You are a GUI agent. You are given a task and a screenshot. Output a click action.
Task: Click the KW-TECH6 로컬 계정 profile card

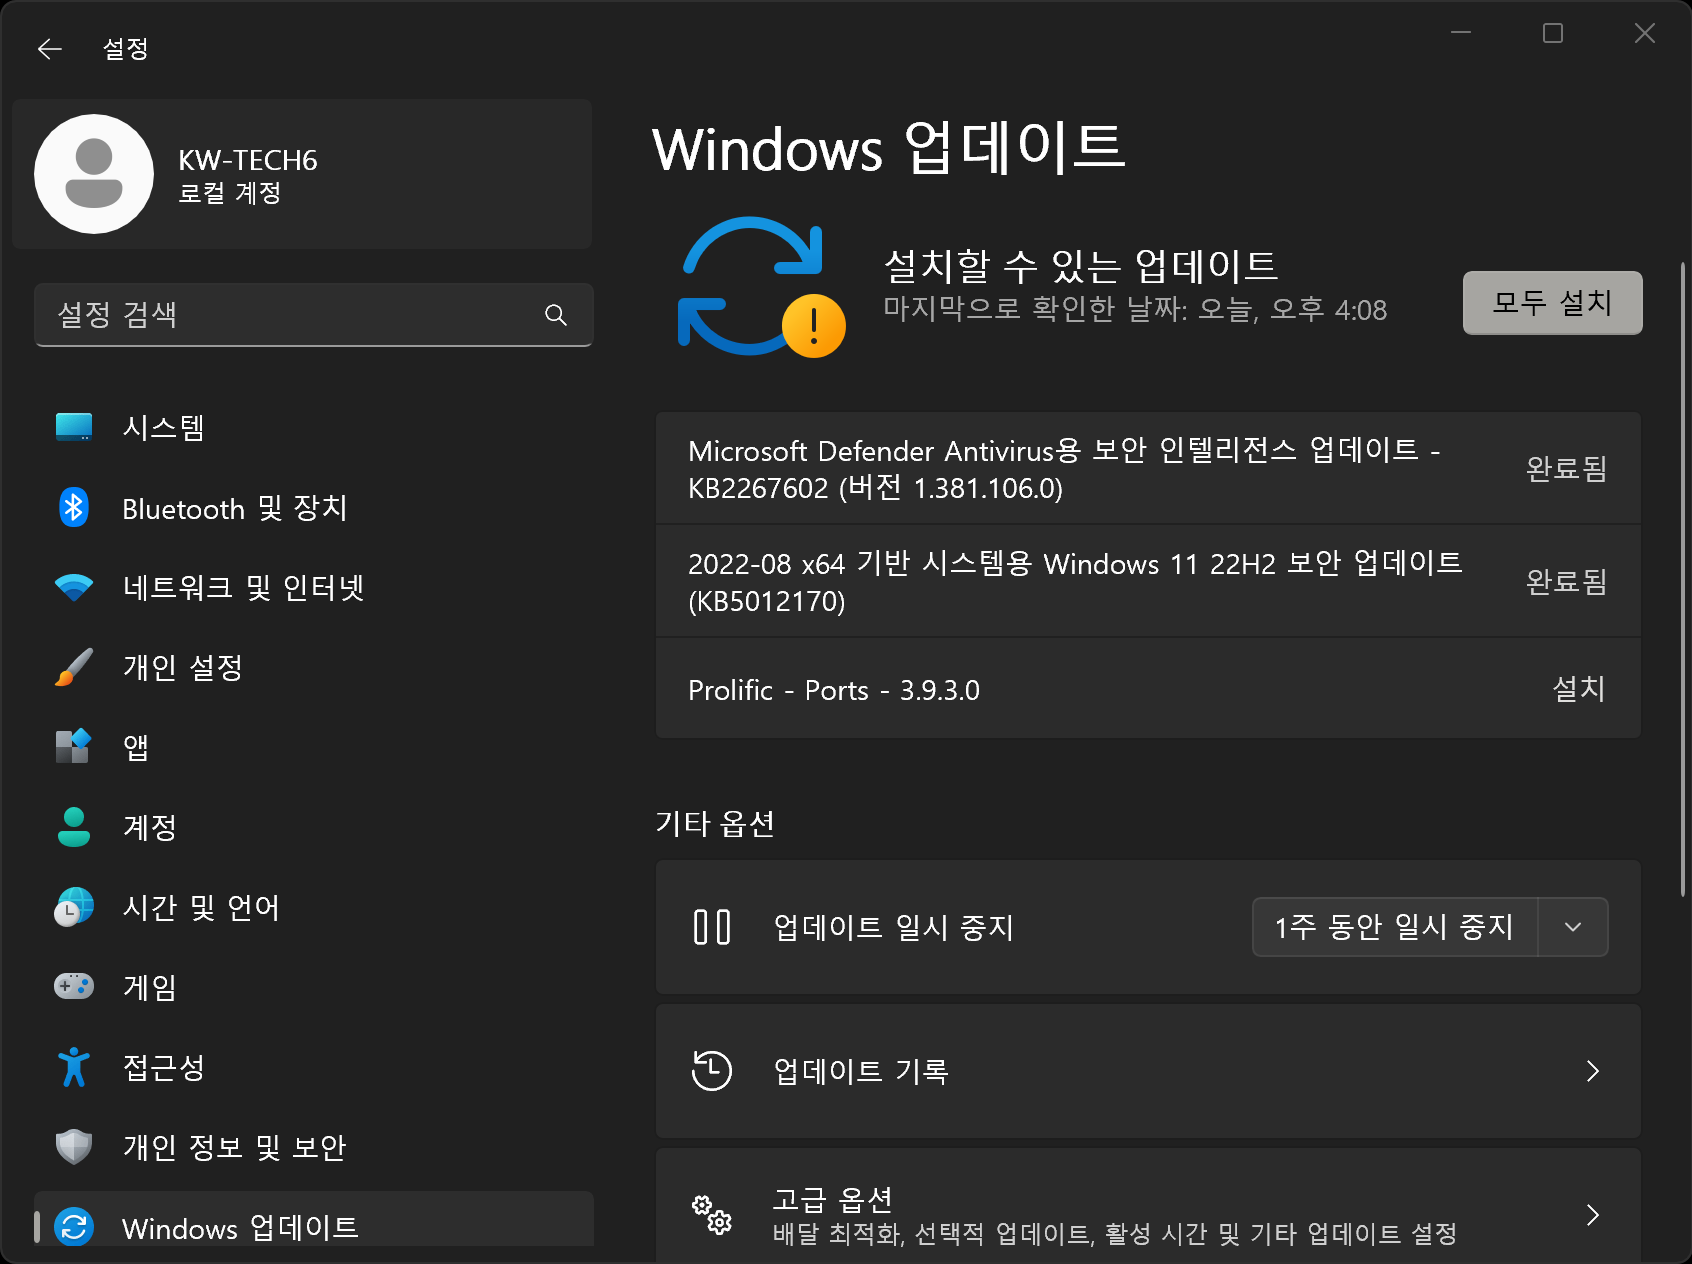click(302, 174)
